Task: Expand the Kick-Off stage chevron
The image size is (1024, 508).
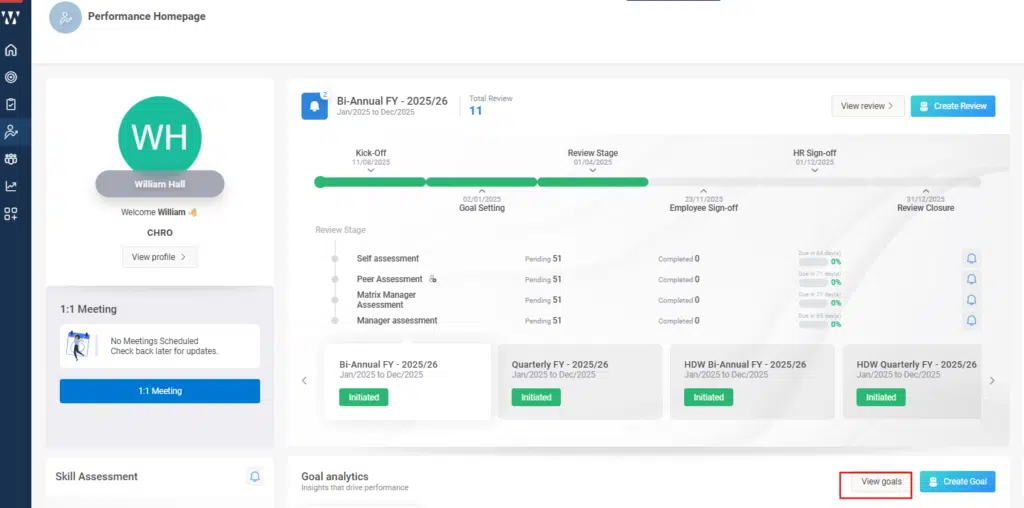Action: 371,170
